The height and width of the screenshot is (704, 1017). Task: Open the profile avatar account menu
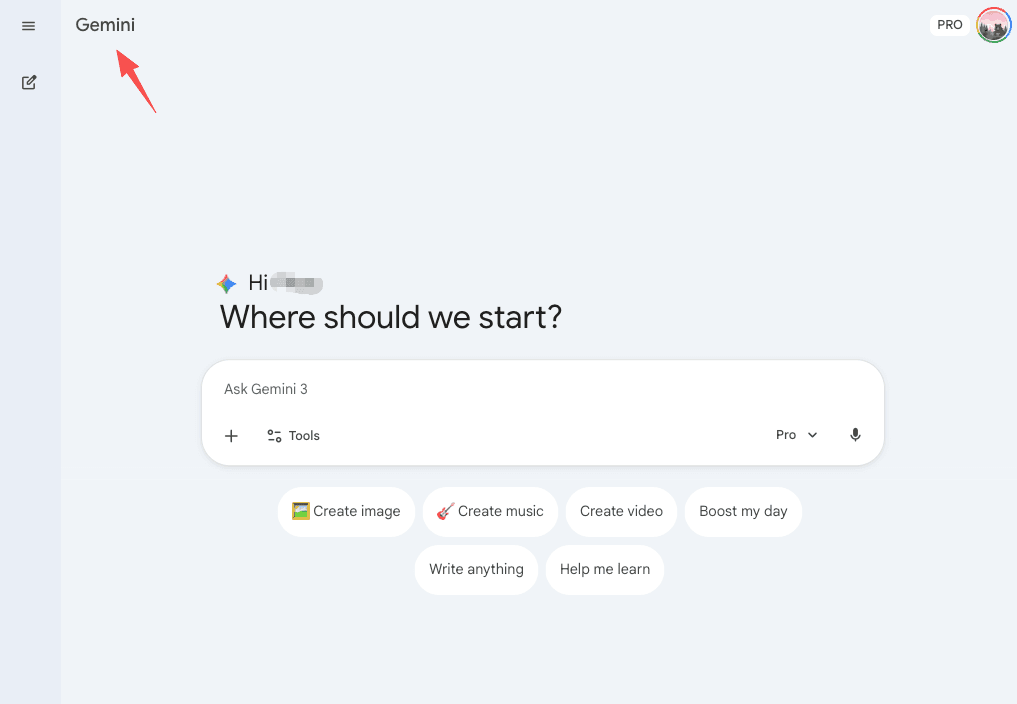(993, 25)
